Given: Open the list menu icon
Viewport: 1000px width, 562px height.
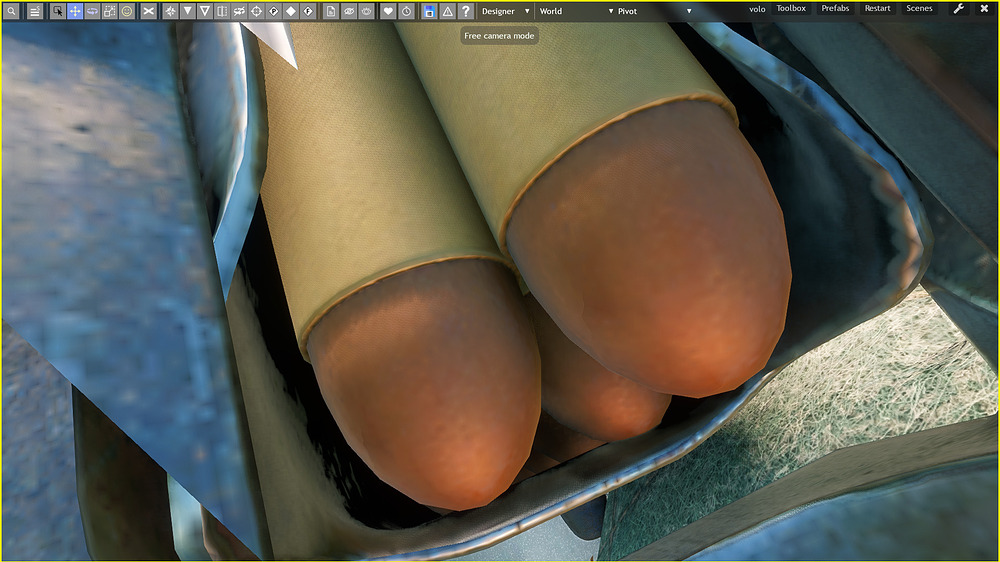Looking at the screenshot, I should coord(35,11).
